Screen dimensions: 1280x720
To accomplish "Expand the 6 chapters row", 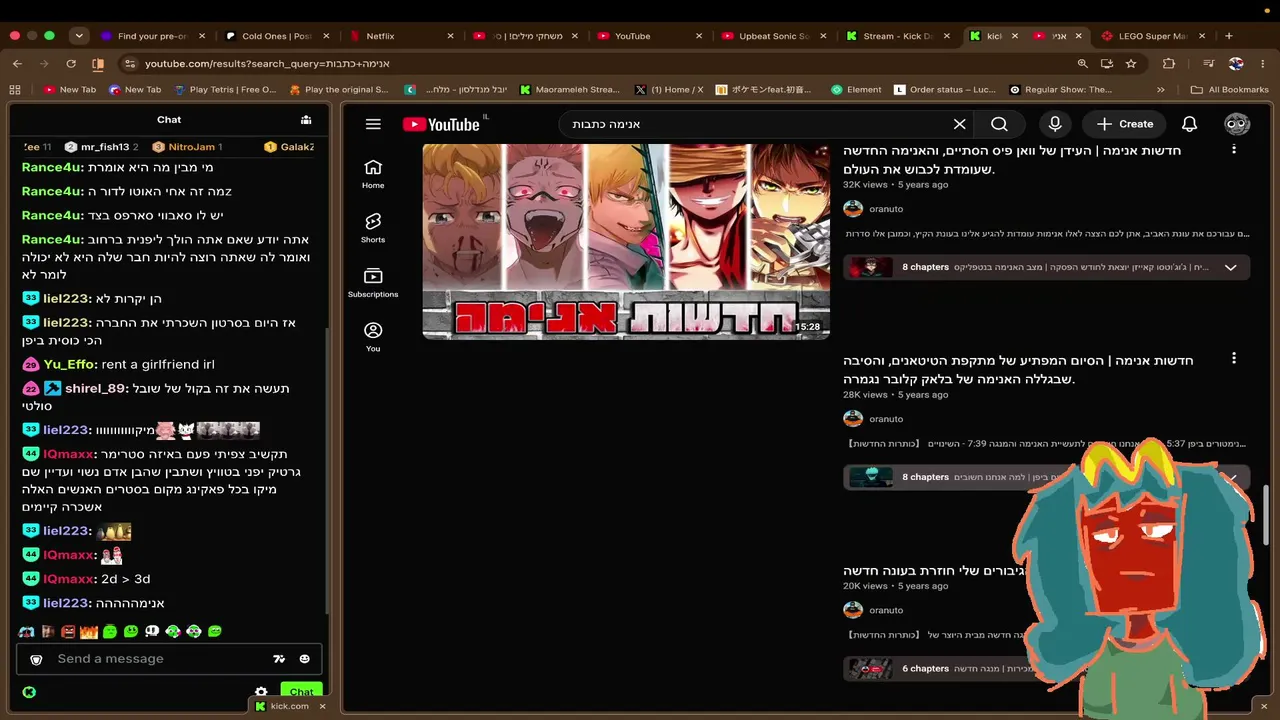I will (x=936, y=668).
